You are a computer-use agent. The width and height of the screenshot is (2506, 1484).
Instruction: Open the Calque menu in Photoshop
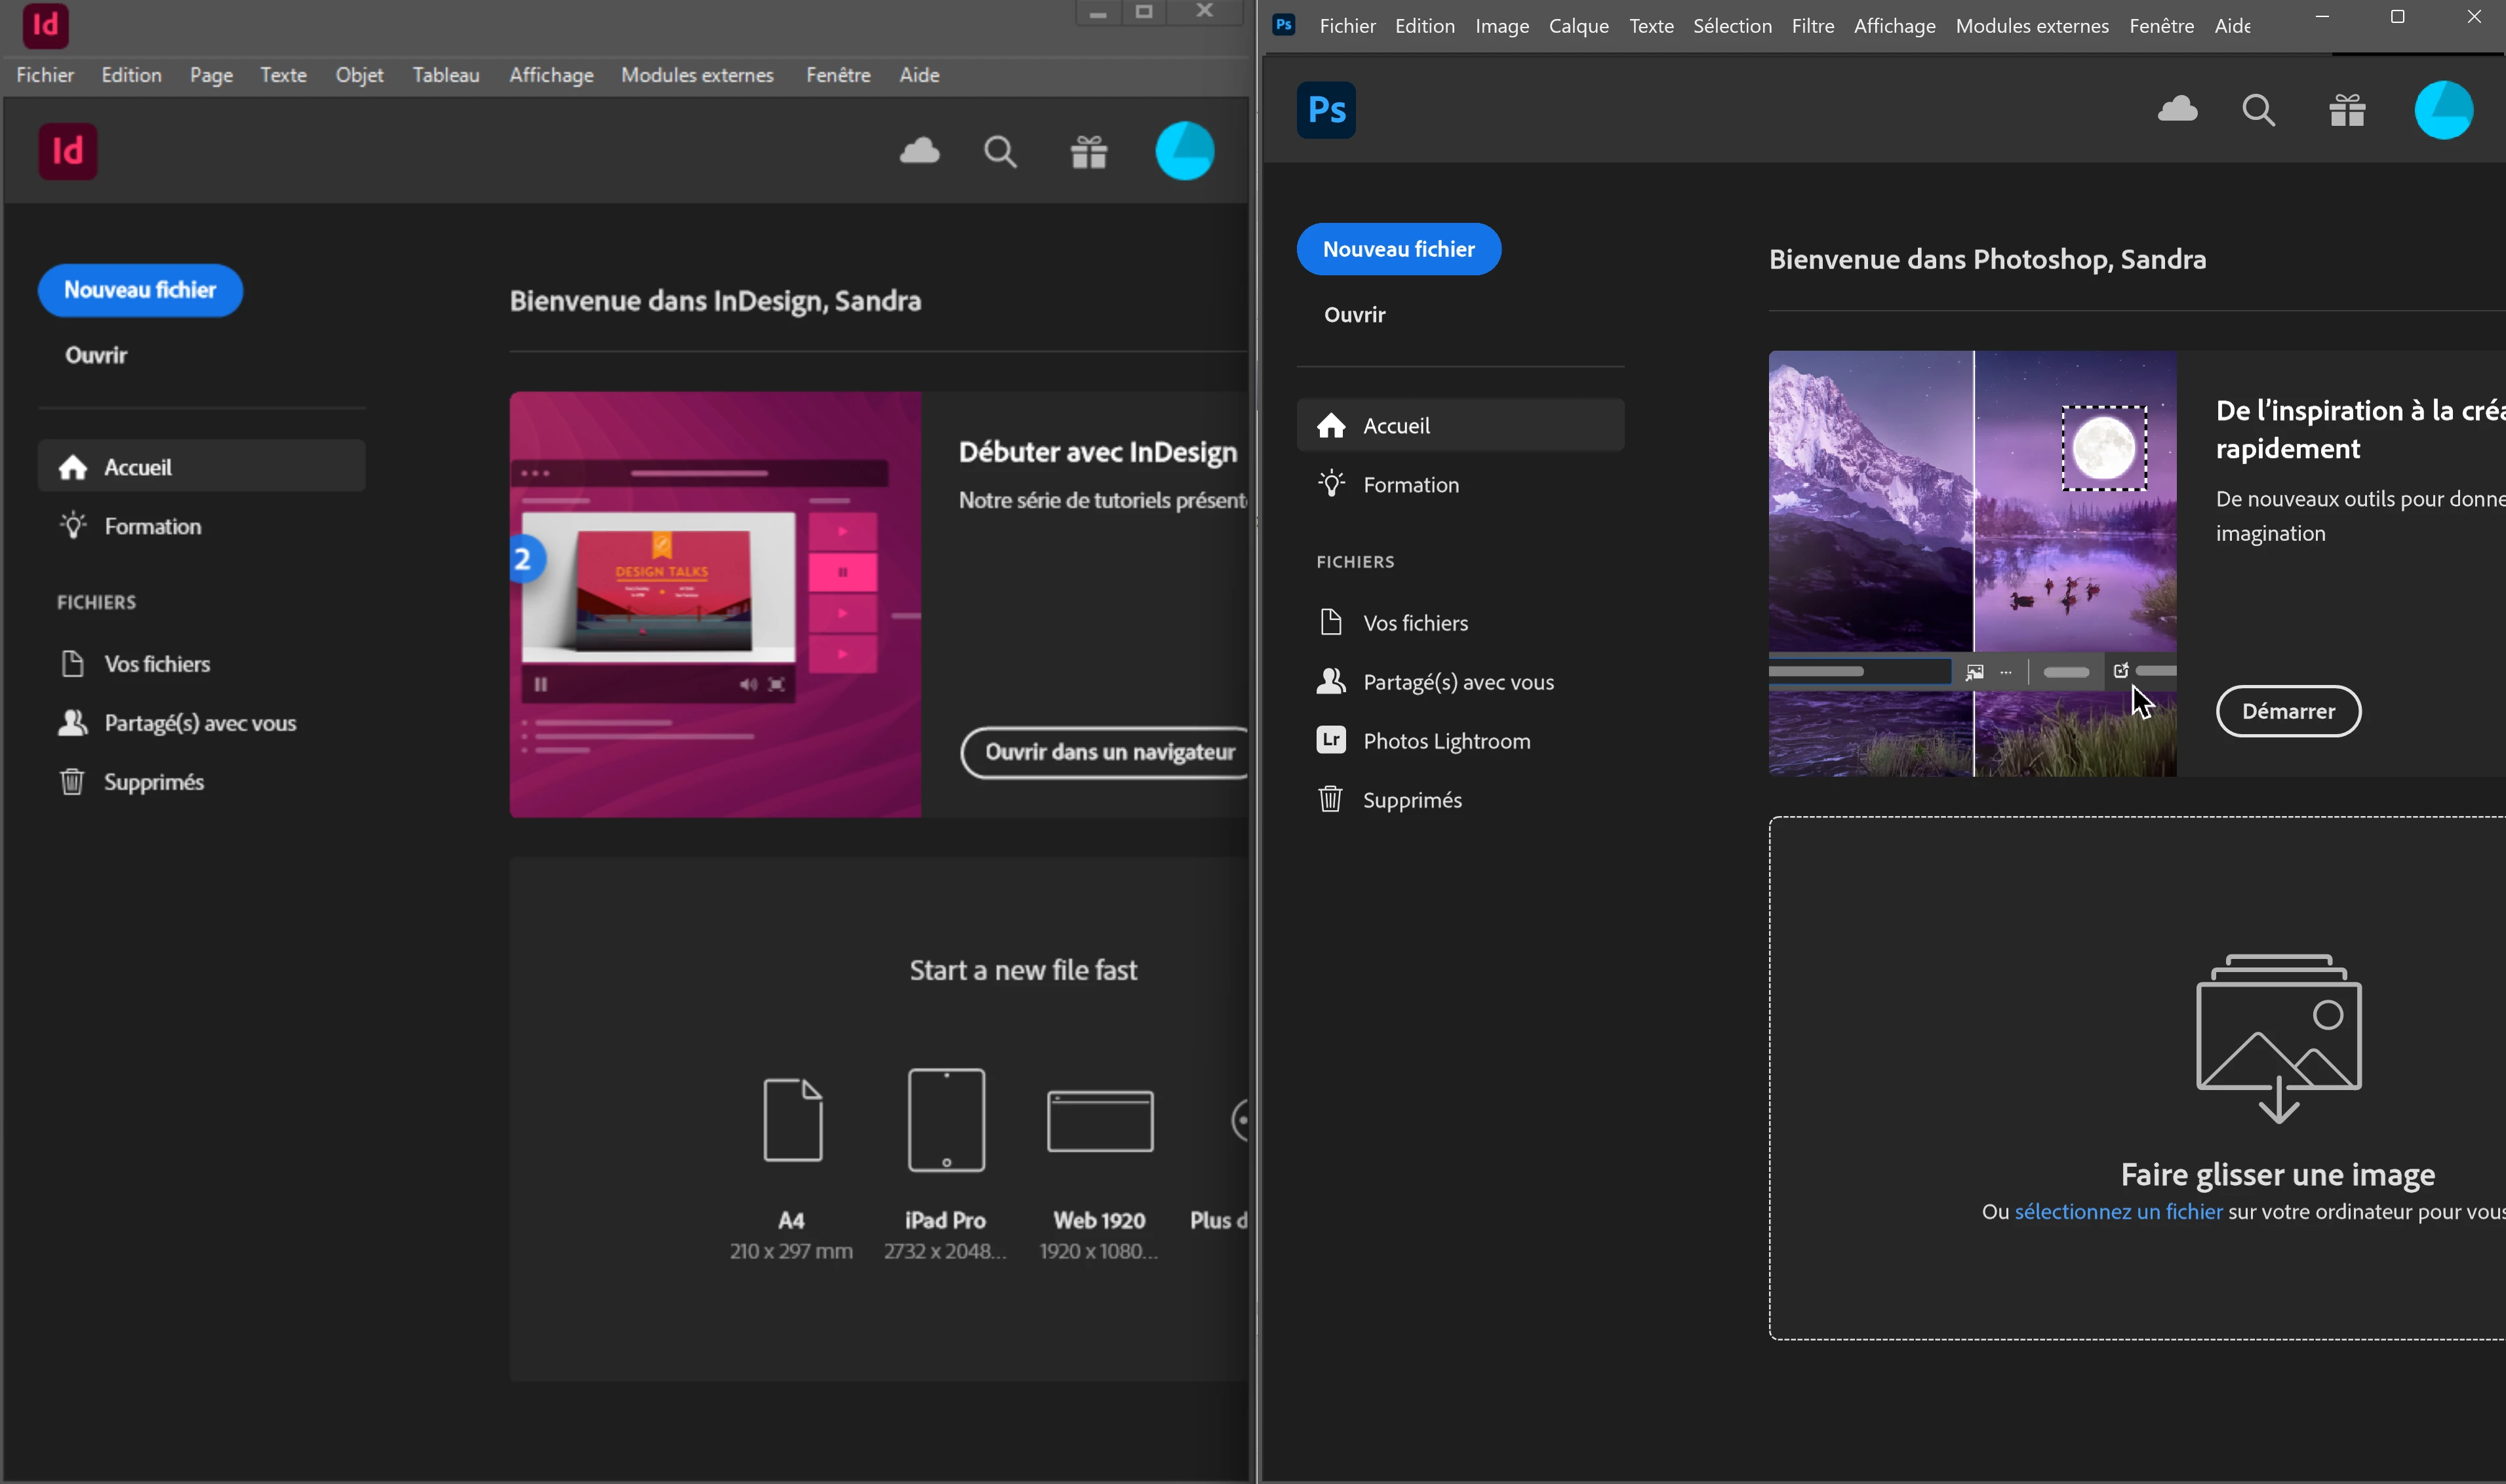coord(1578,26)
